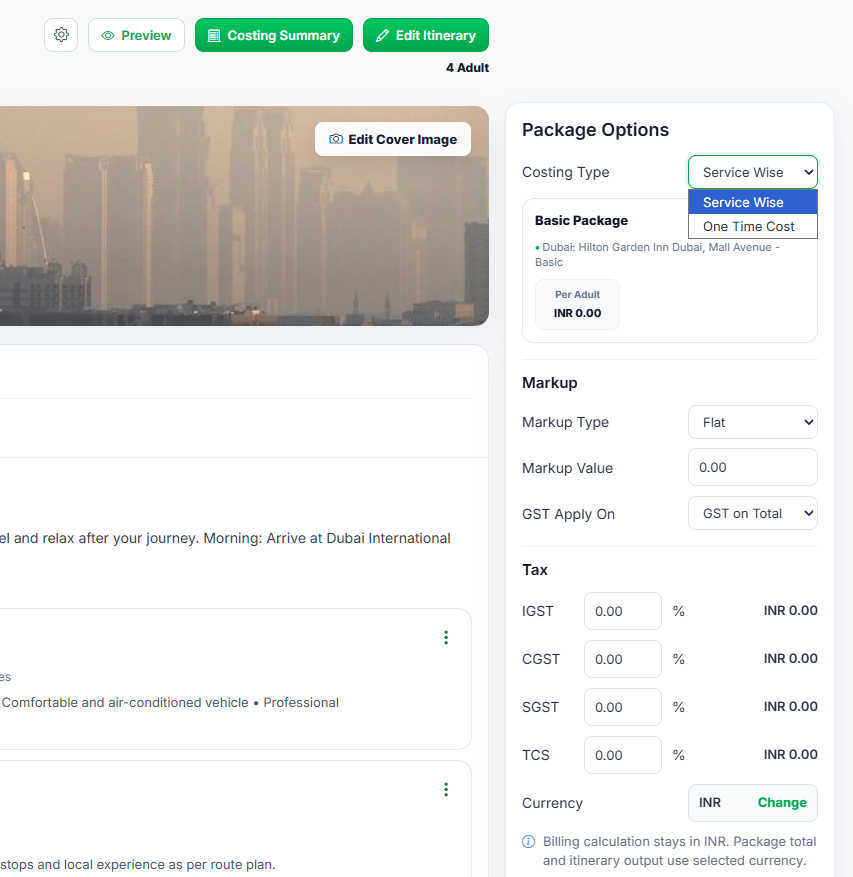Choose One Time Cost option
853x877 pixels.
(x=753, y=226)
